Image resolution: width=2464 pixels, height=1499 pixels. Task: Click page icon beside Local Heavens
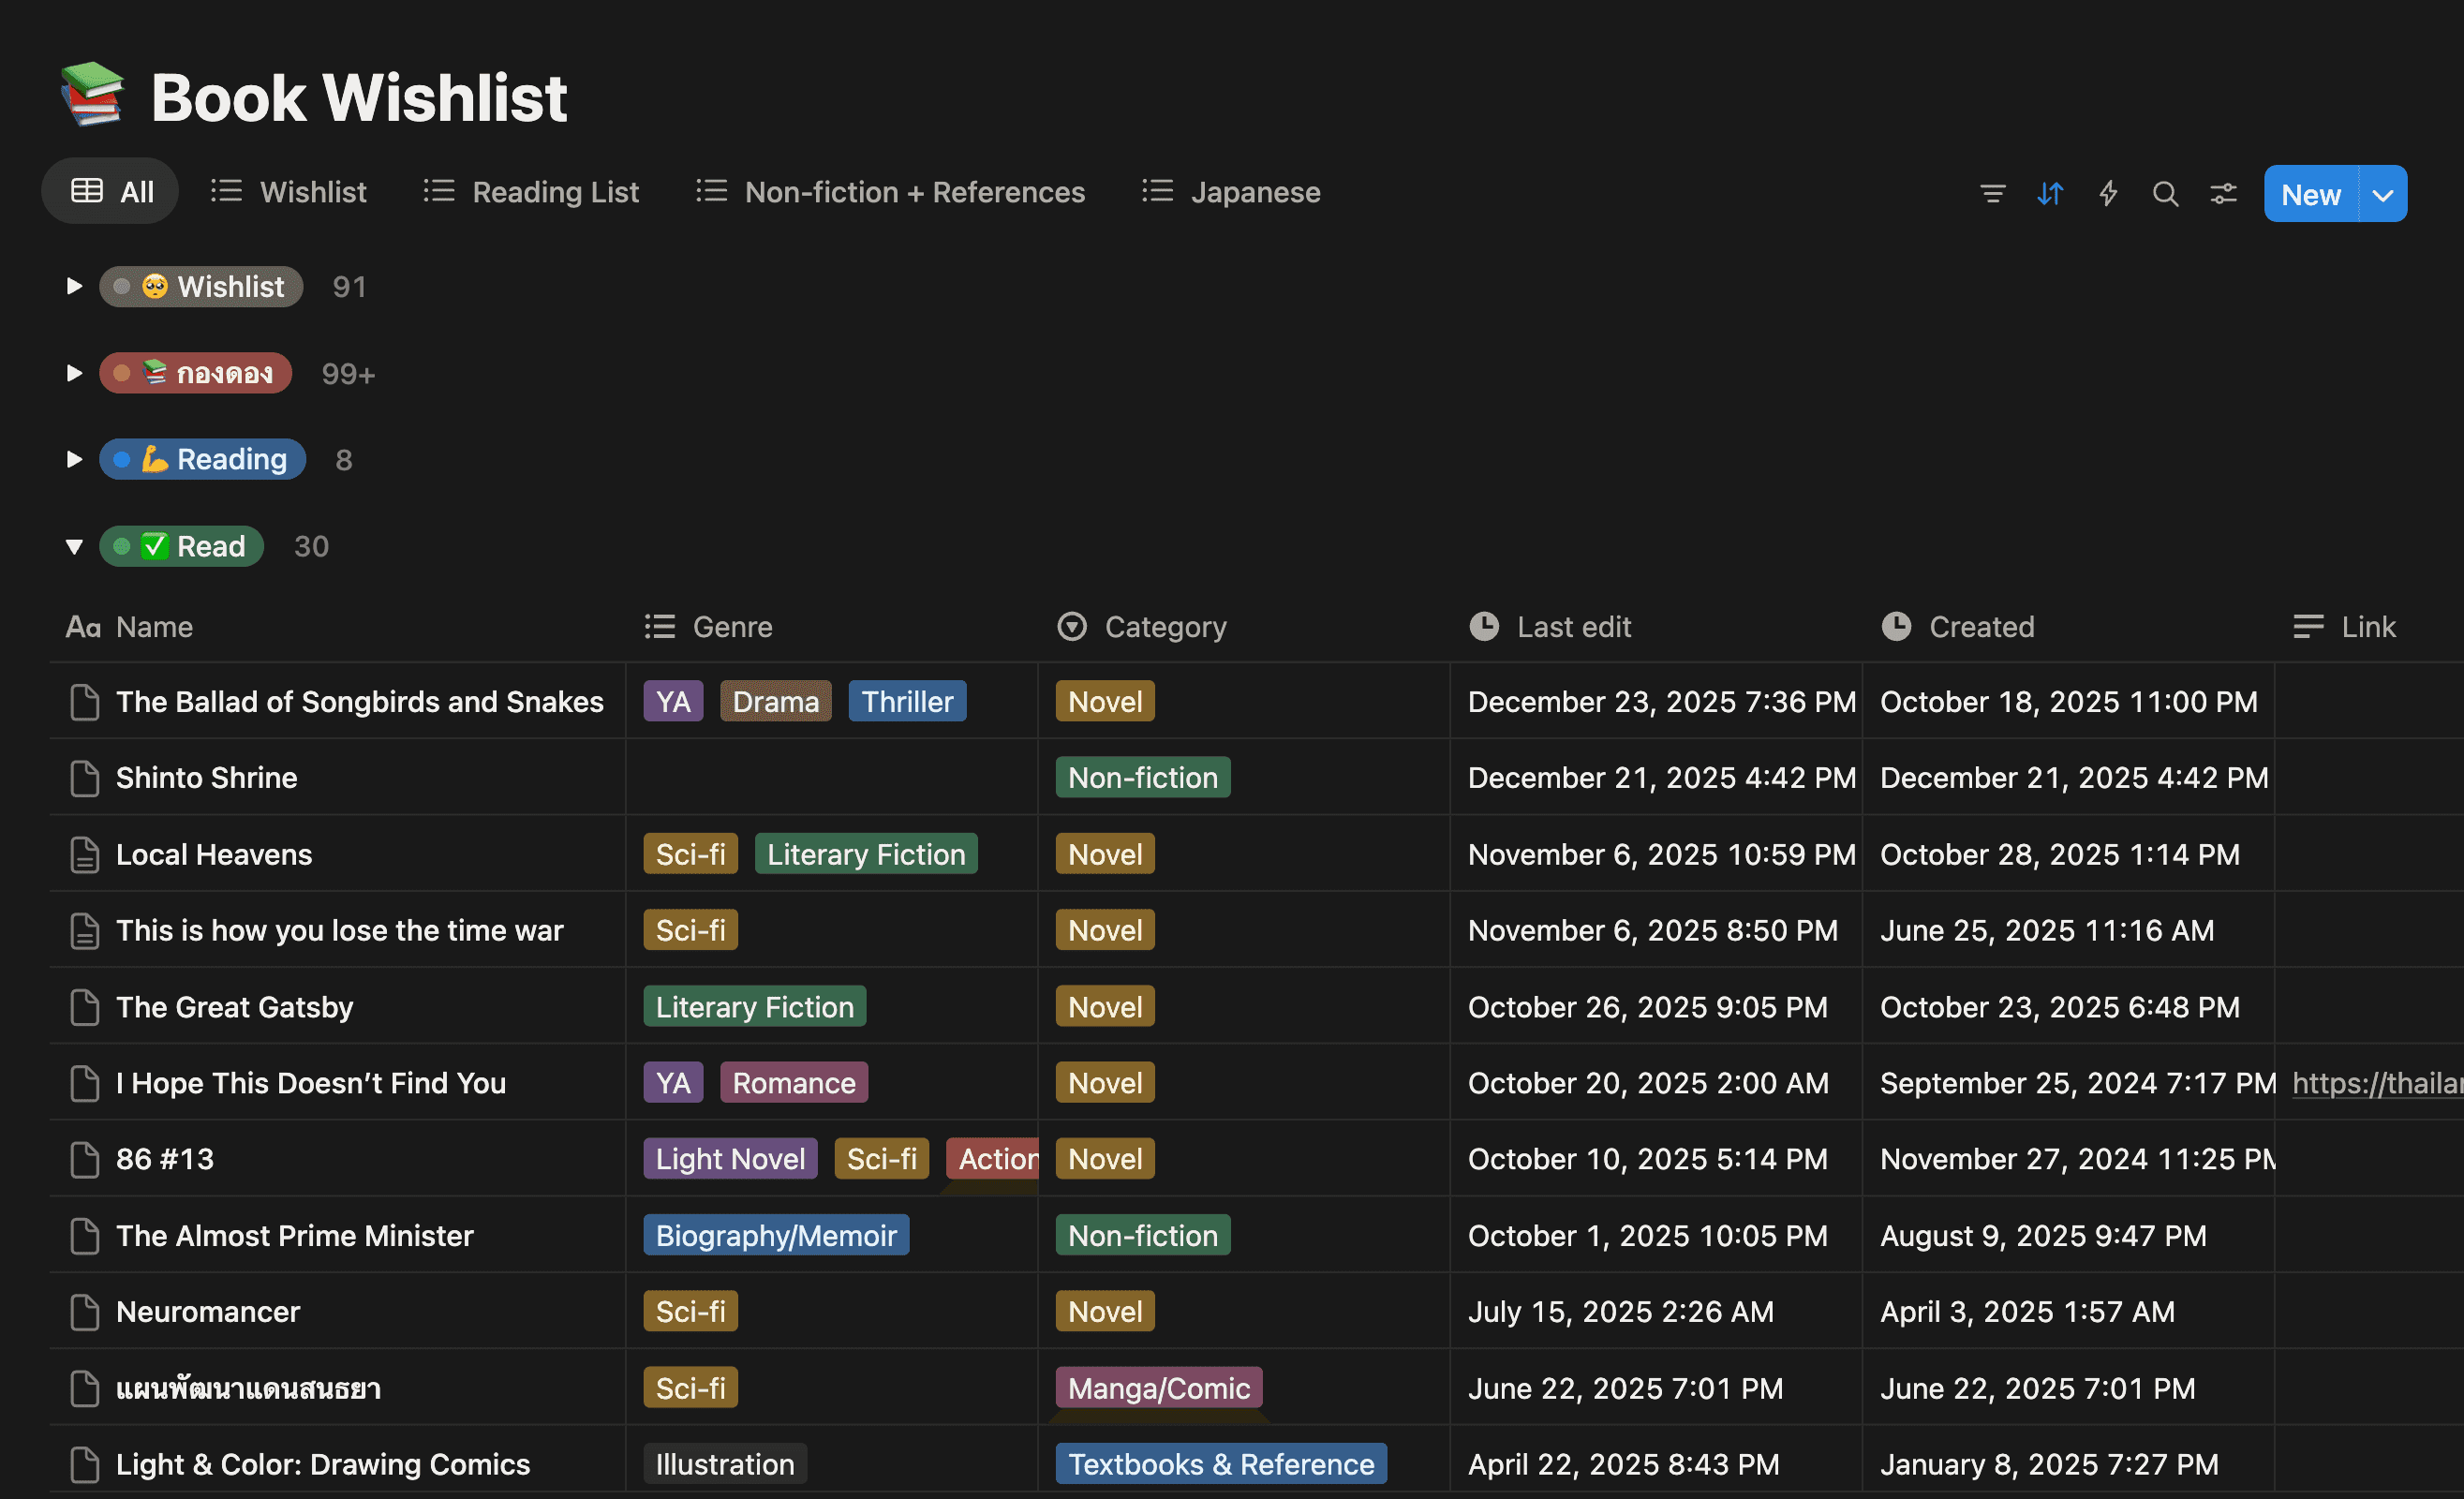click(x=85, y=855)
